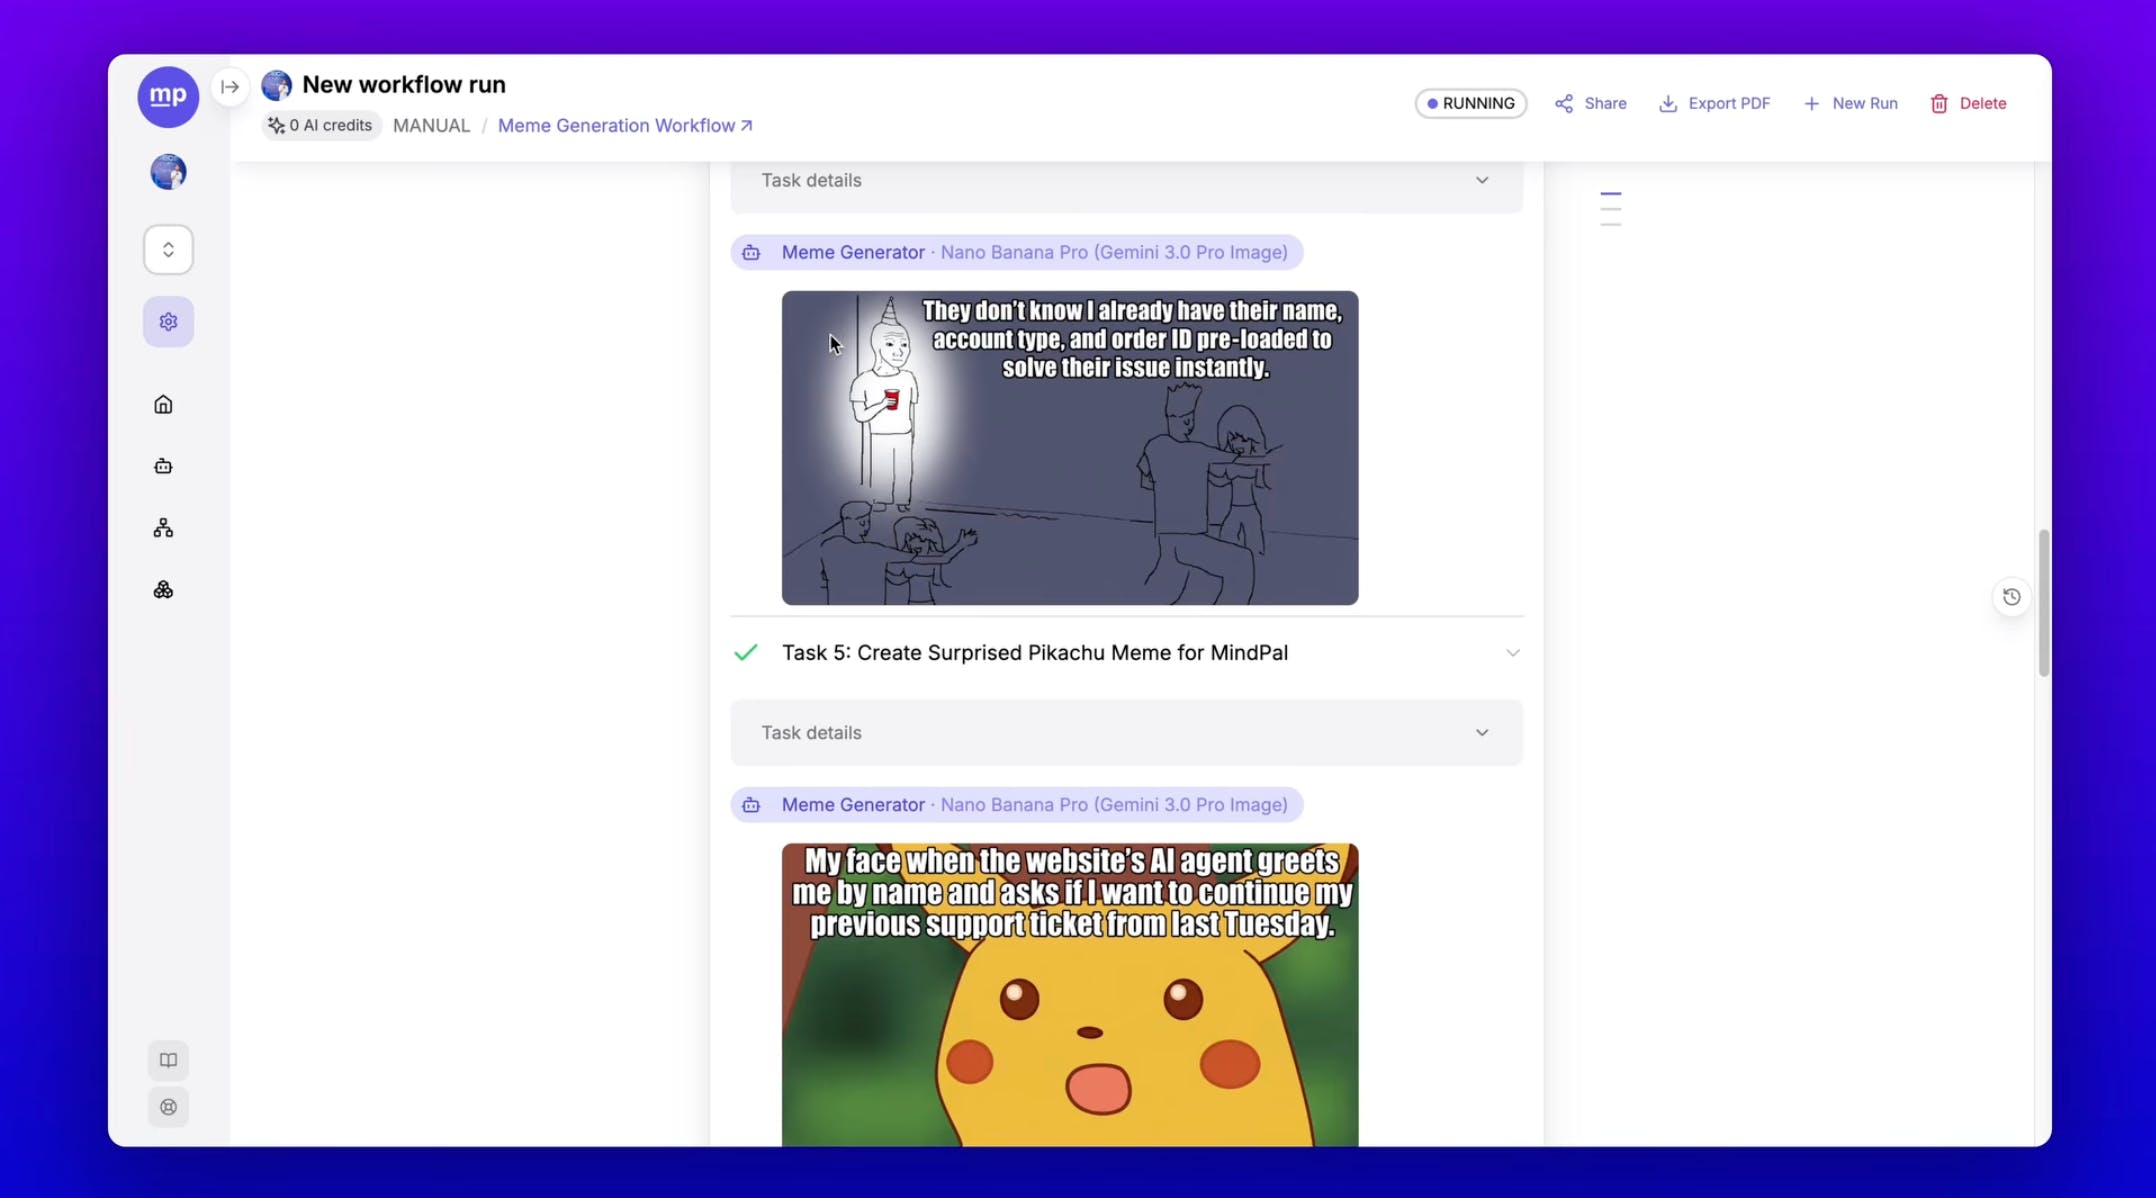Image resolution: width=2156 pixels, height=1198 pixels.
Task: Open the Meme Generation Workflow link
Action: (624, 125)
